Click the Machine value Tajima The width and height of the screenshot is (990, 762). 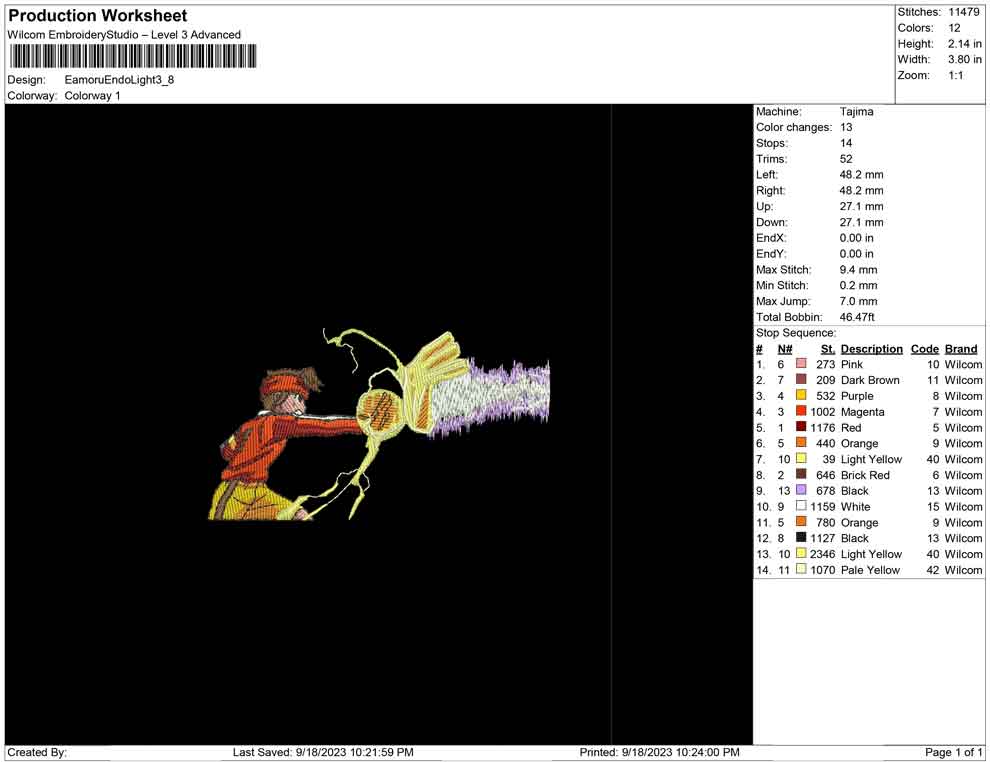tap(856, 112)
